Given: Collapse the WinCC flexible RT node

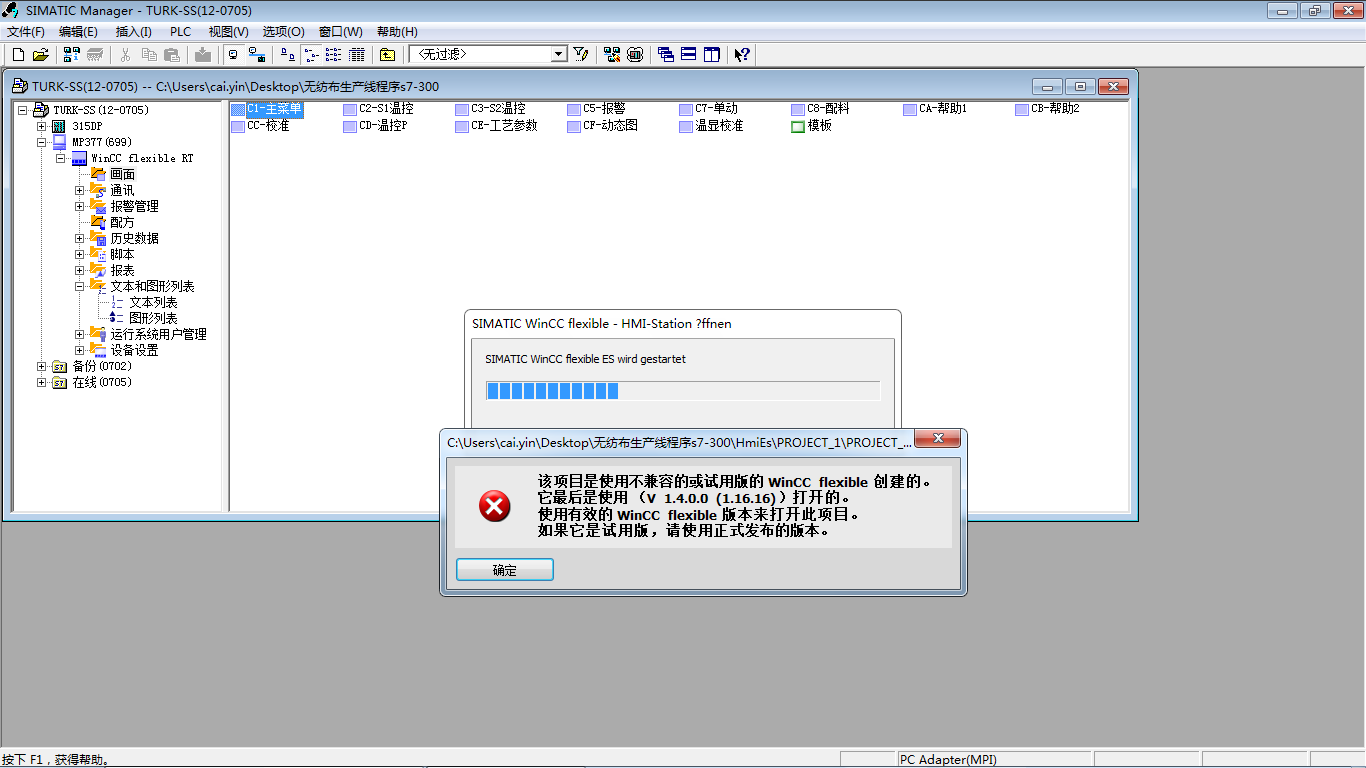Looking at the screenshot, I should point(61,158).
